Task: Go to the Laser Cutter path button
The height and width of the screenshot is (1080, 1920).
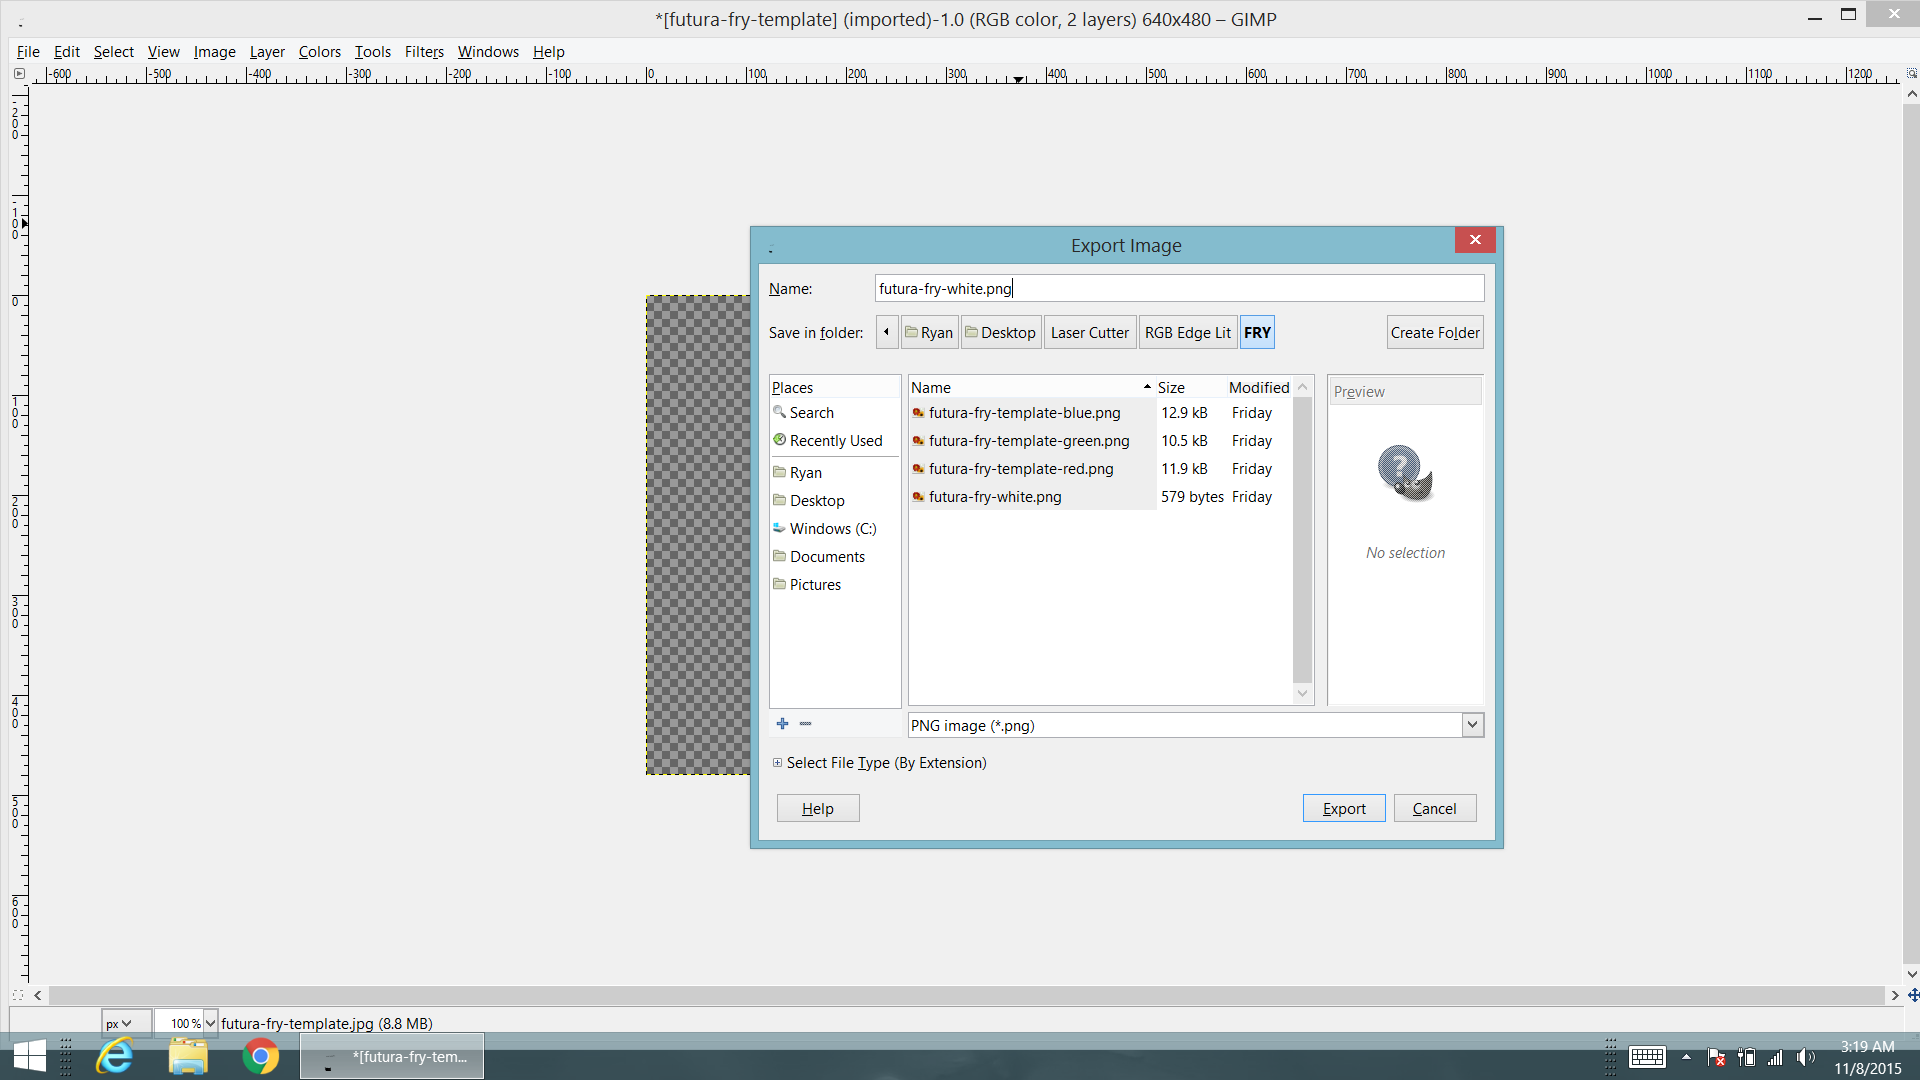Action: (1089, 332)
